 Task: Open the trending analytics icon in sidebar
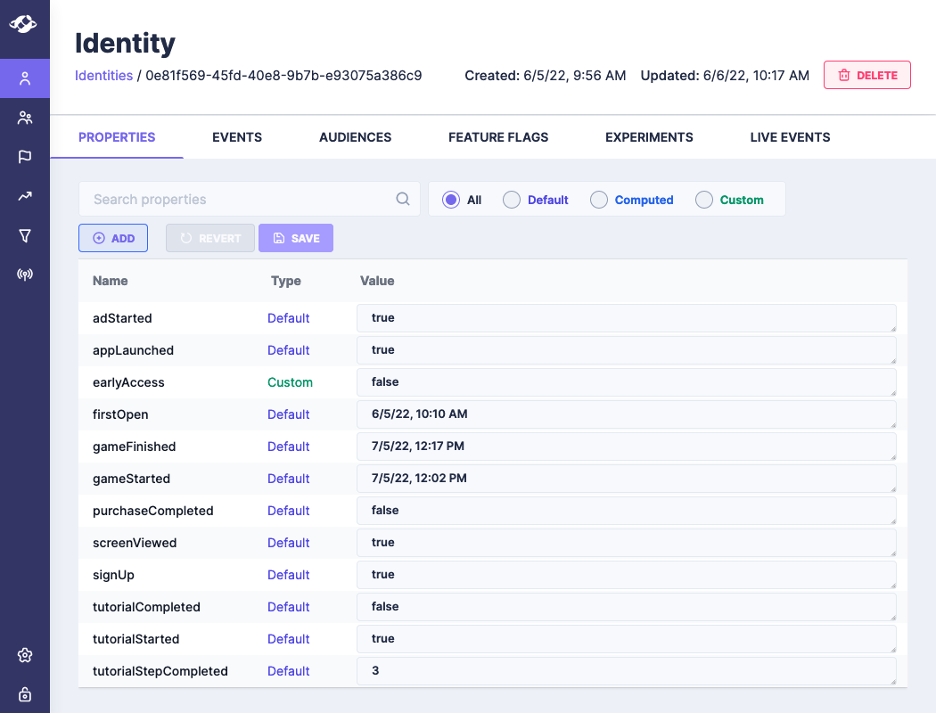25,196
